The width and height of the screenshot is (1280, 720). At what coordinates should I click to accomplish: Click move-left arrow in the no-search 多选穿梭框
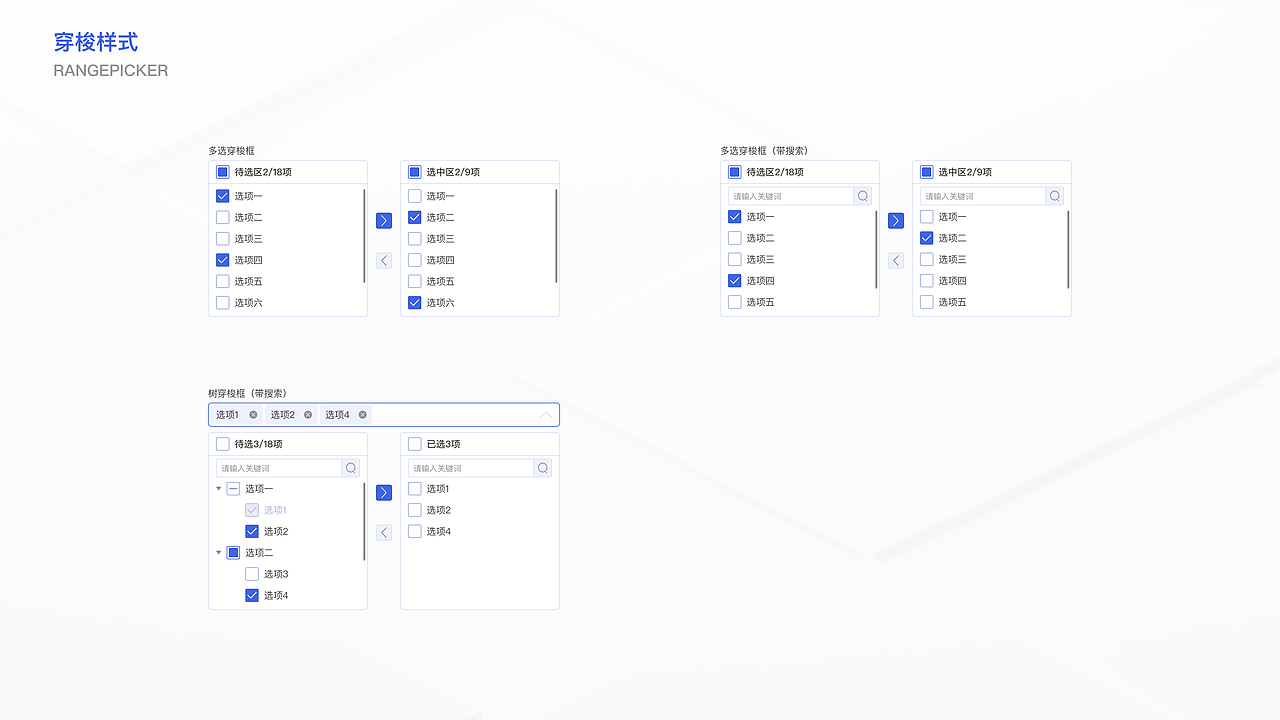click(x=384, y=261)
